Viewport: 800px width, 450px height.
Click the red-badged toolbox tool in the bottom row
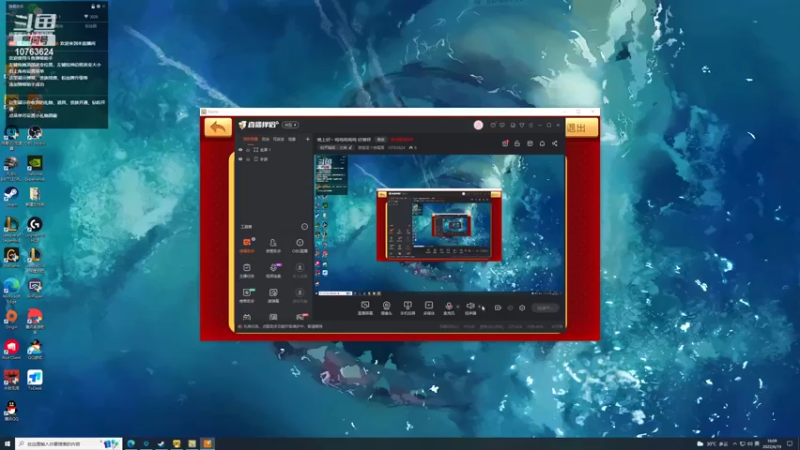300,317
